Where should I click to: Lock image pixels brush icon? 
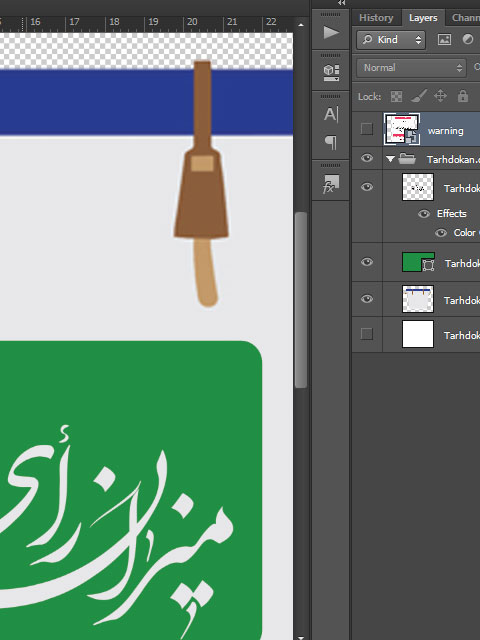click(419, 96)
